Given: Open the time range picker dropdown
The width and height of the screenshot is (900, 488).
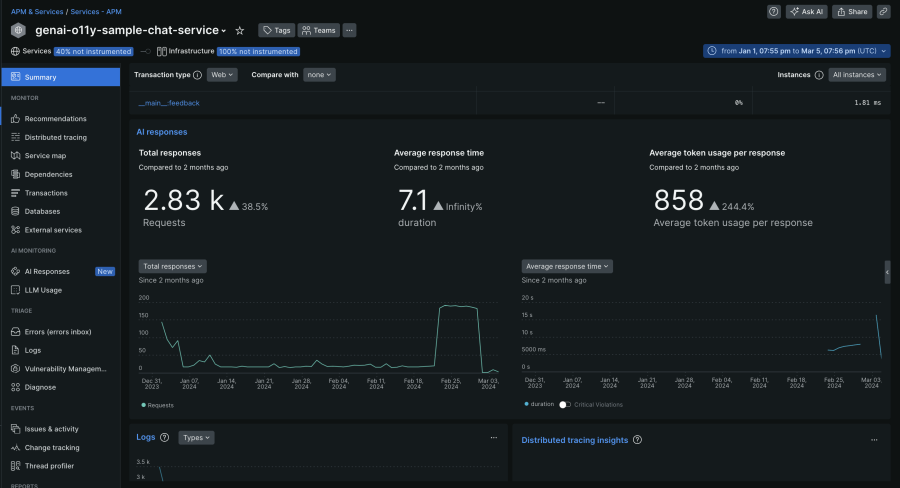Looking at the screenshot, I should click(796, 51).
